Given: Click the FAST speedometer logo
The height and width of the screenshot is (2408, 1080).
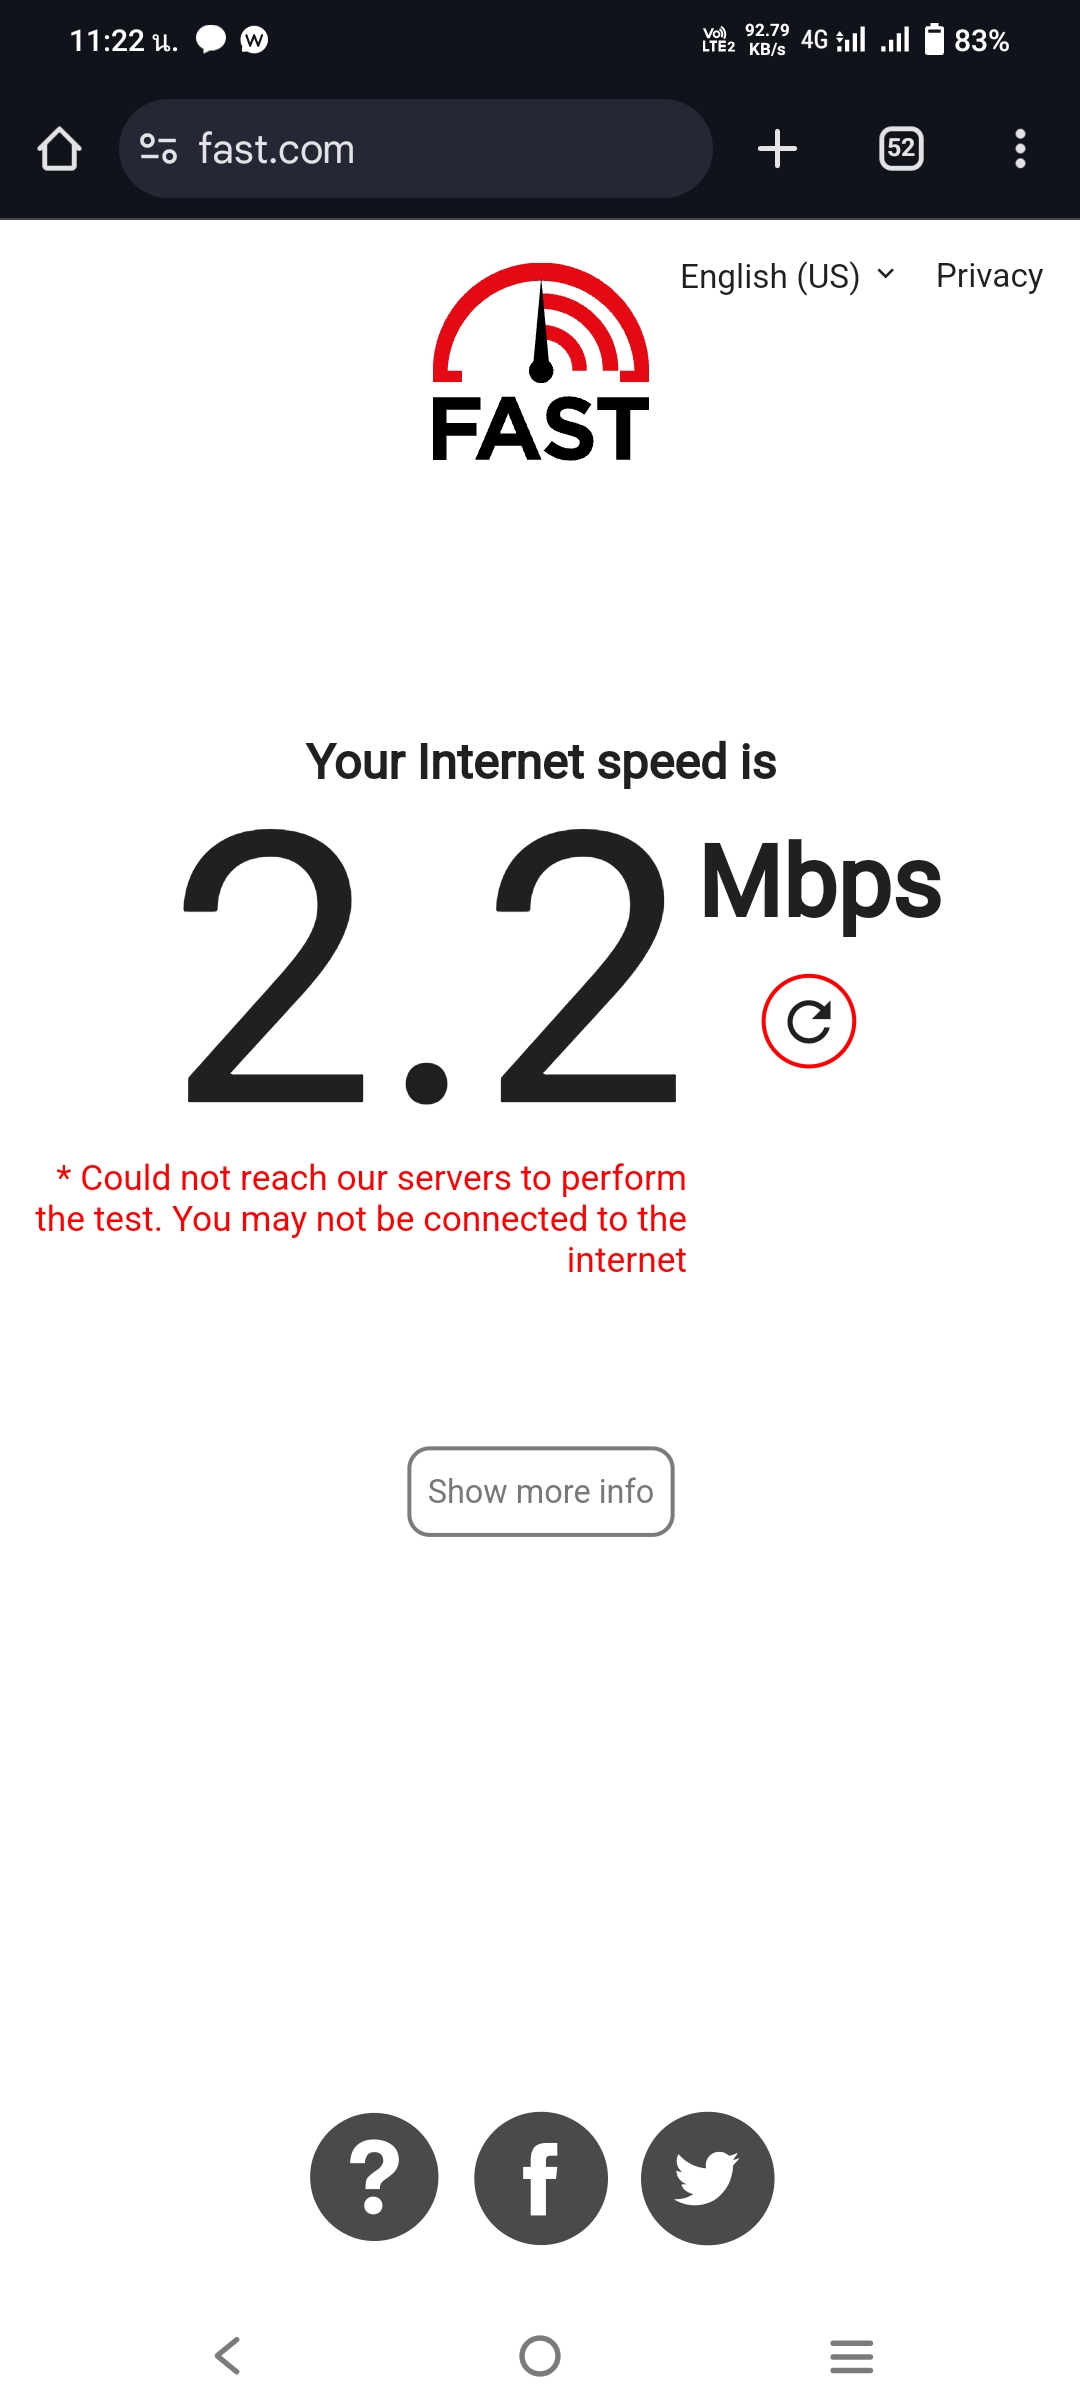Looking at the screenshot, I should click(541, 362).
